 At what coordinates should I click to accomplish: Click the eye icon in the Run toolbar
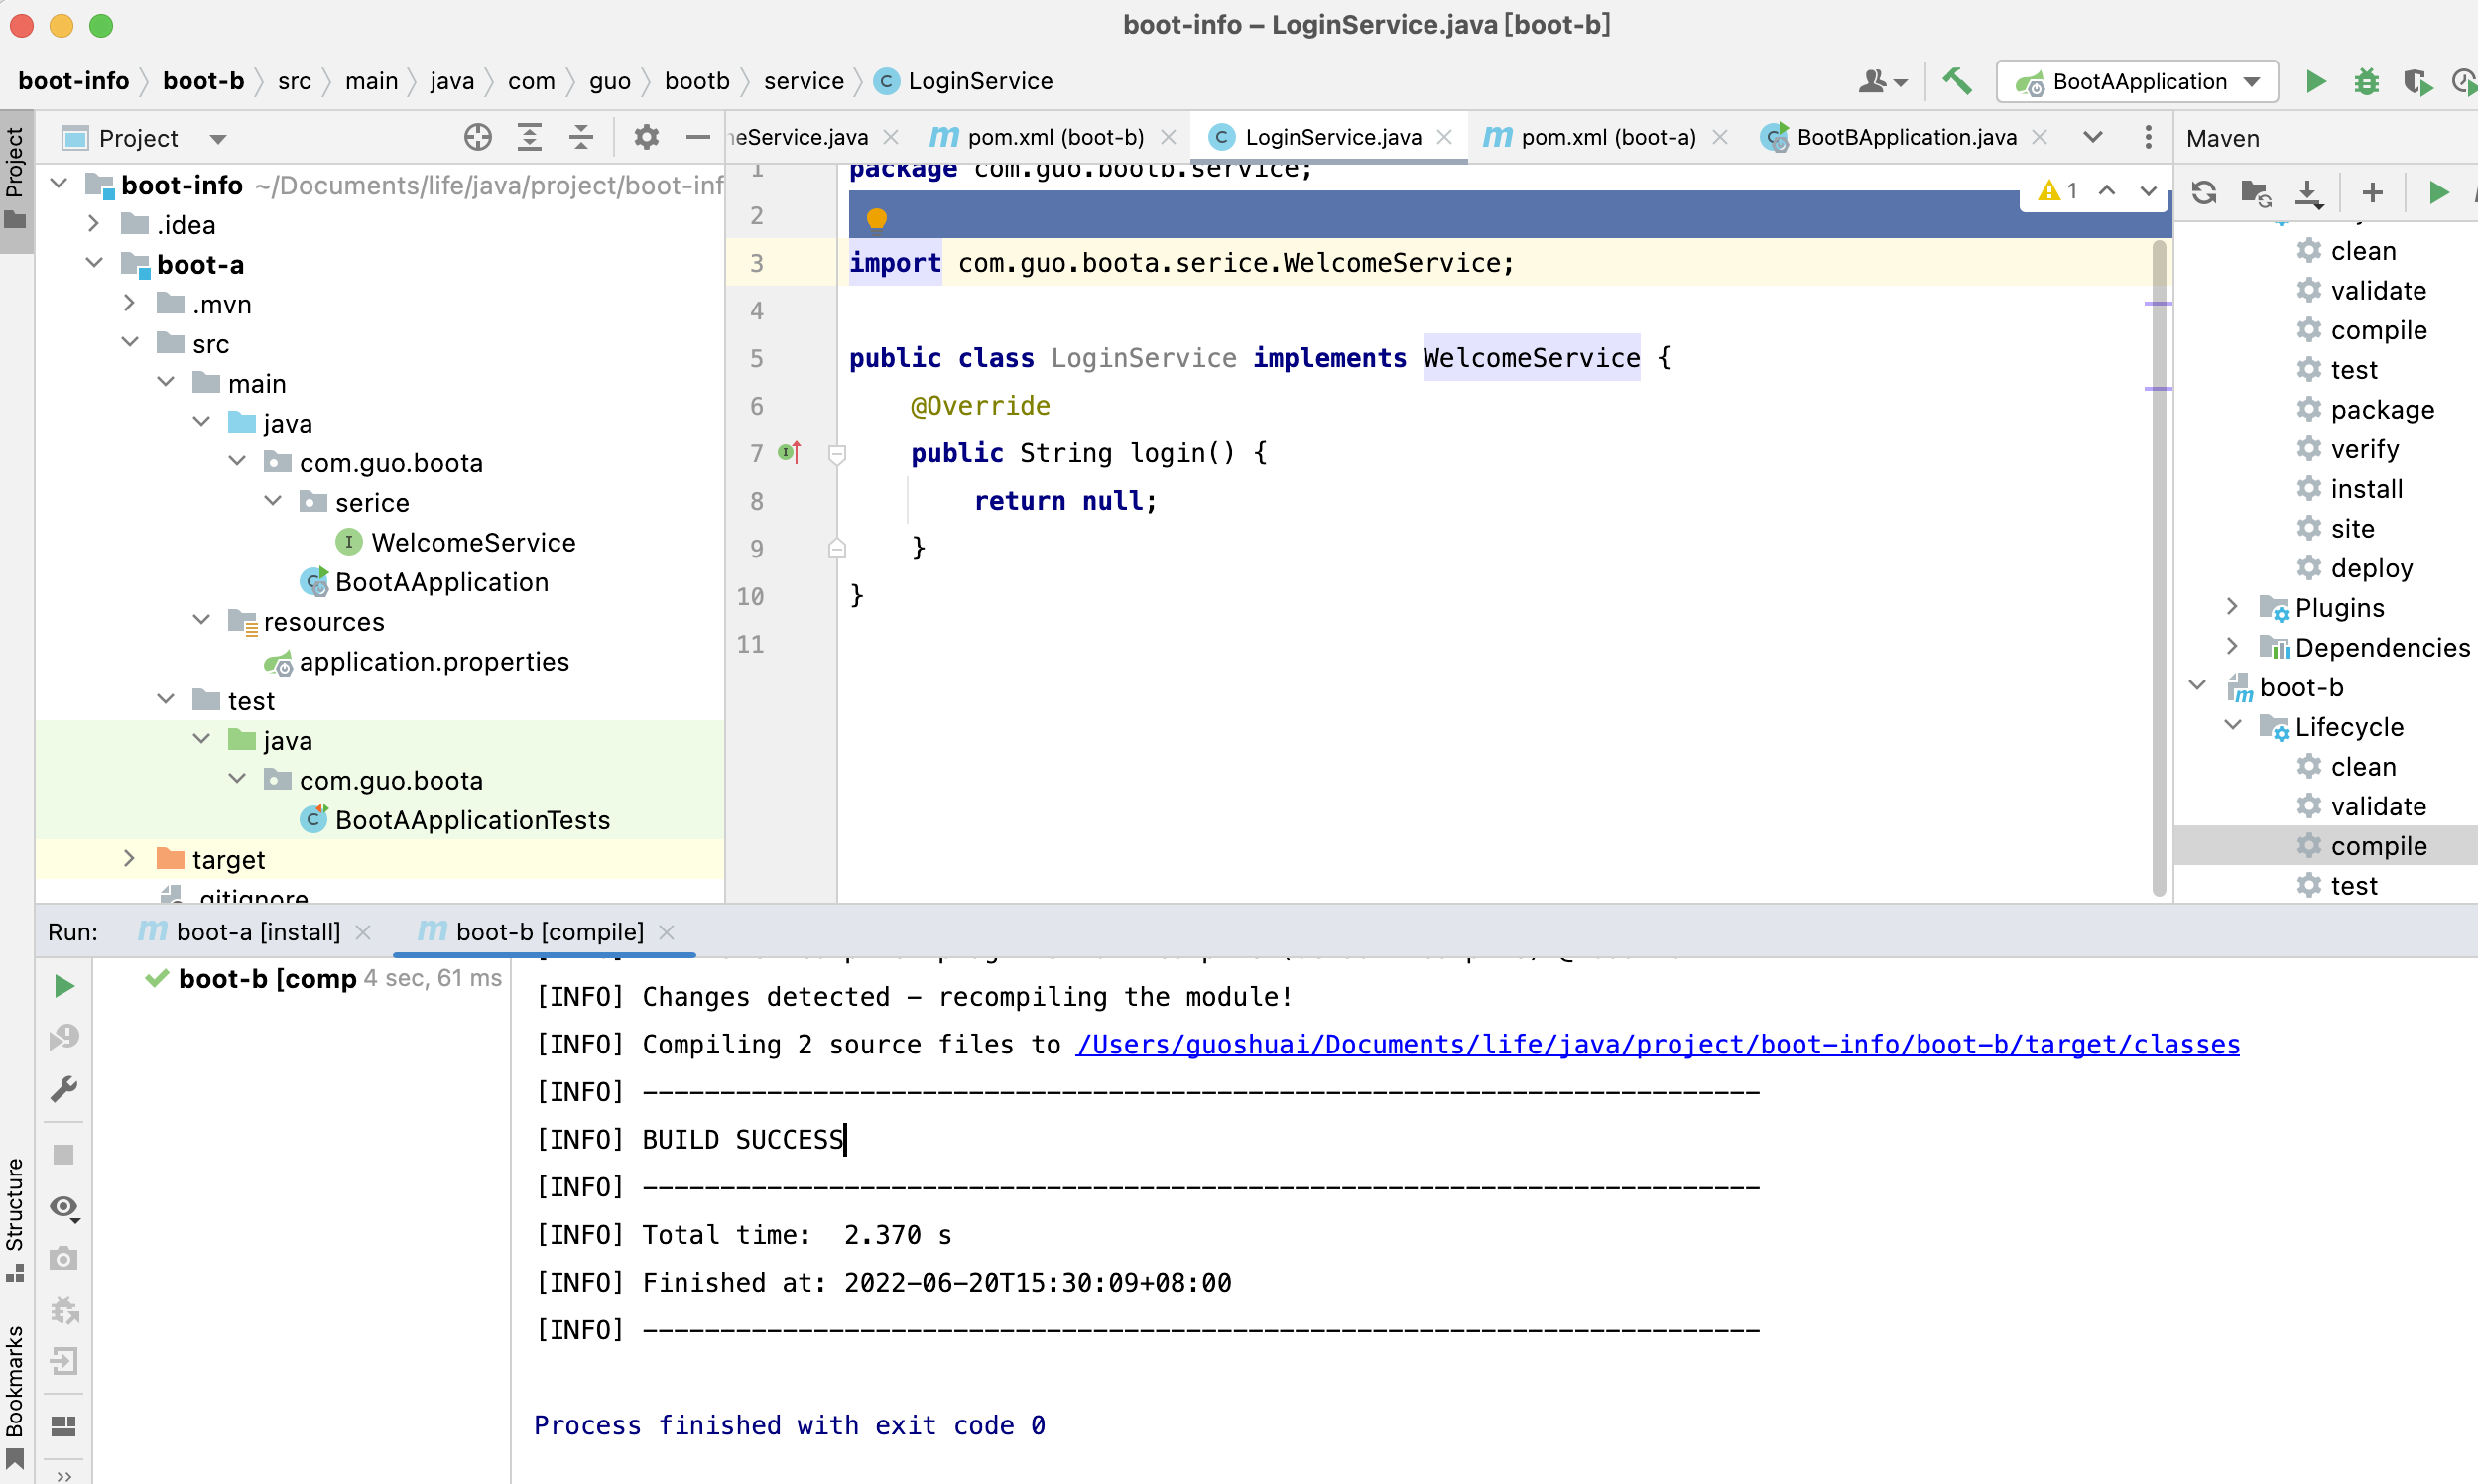[65, 1208]
